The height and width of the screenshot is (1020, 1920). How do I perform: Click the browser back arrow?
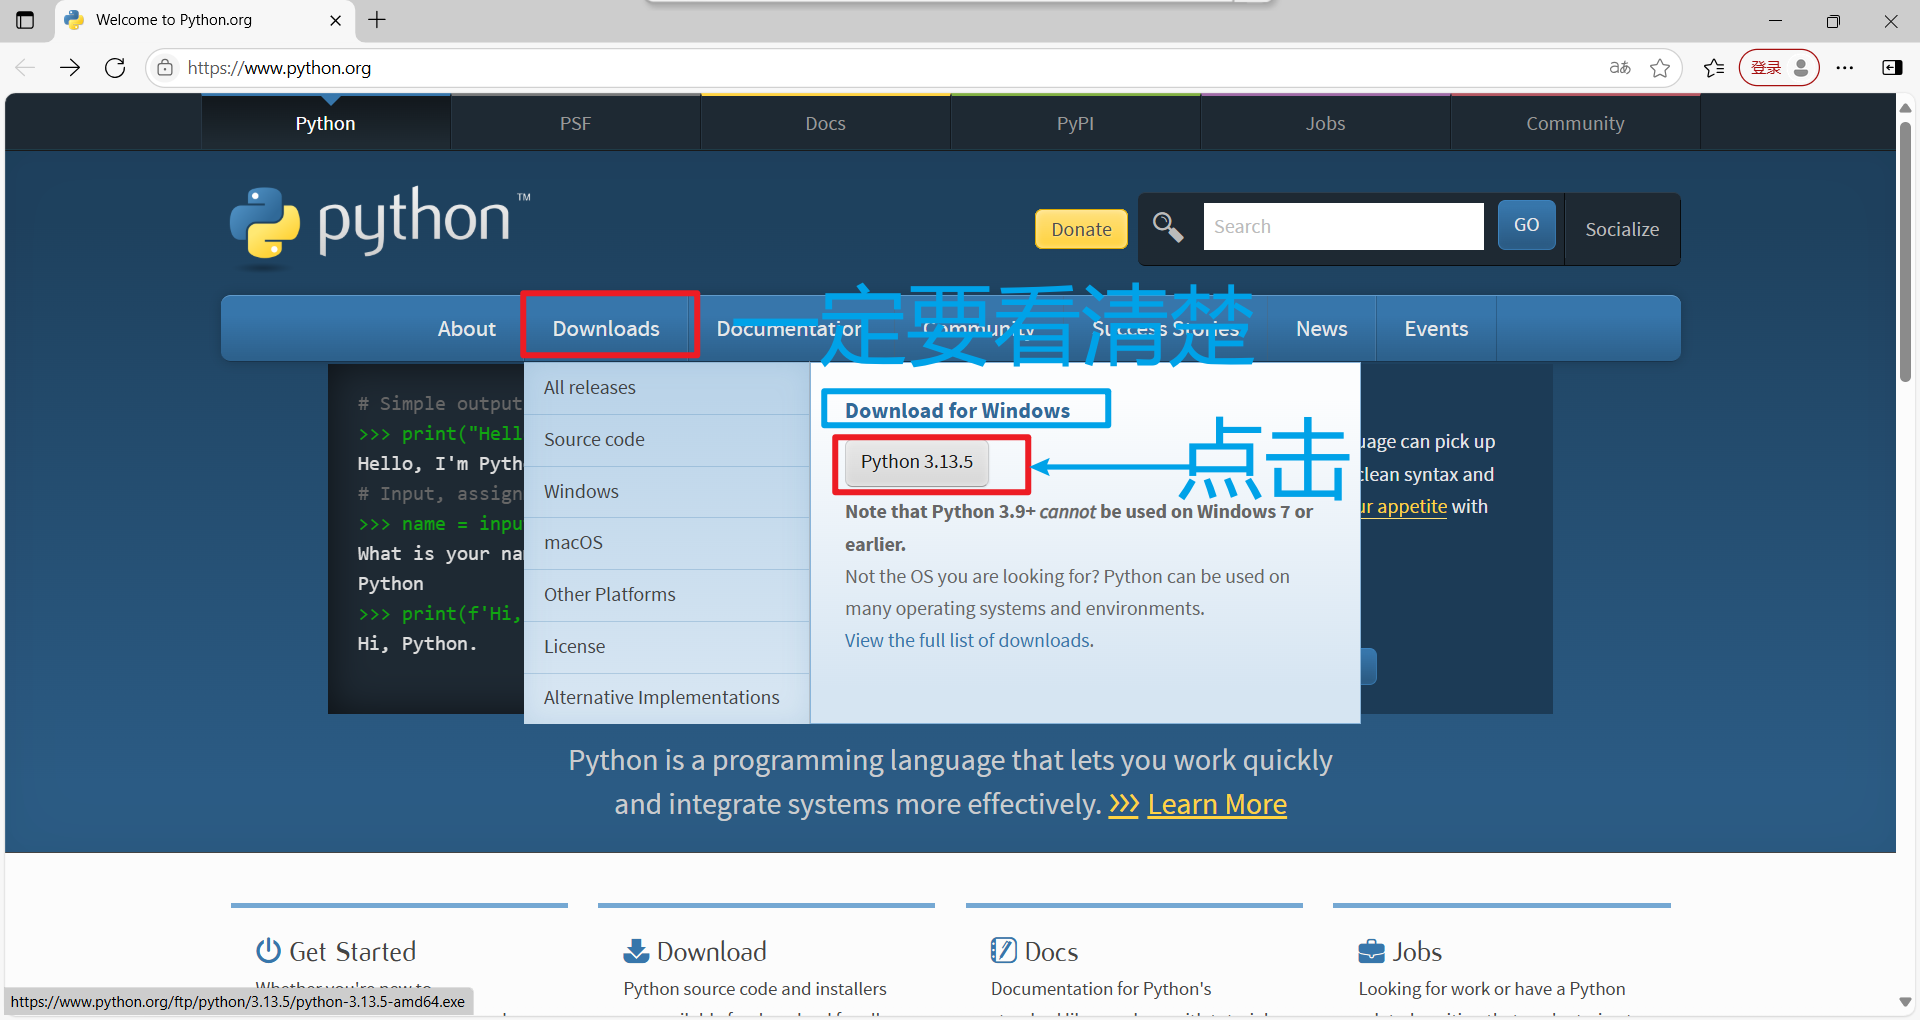tap(25, 68)
